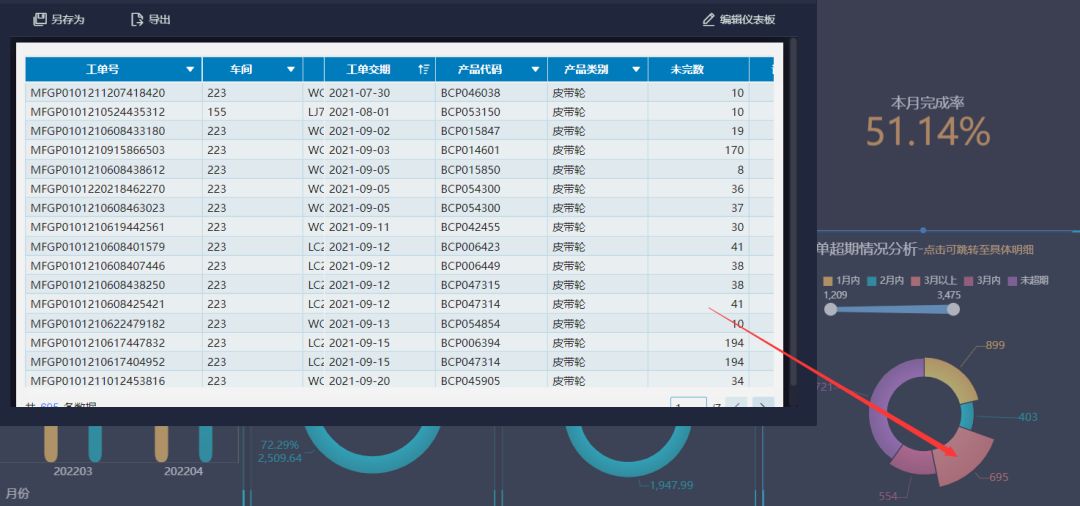Viewport: 1080px width, 506px height.
Task: Toggle the 3月以上 legend item
Action: 933,280
